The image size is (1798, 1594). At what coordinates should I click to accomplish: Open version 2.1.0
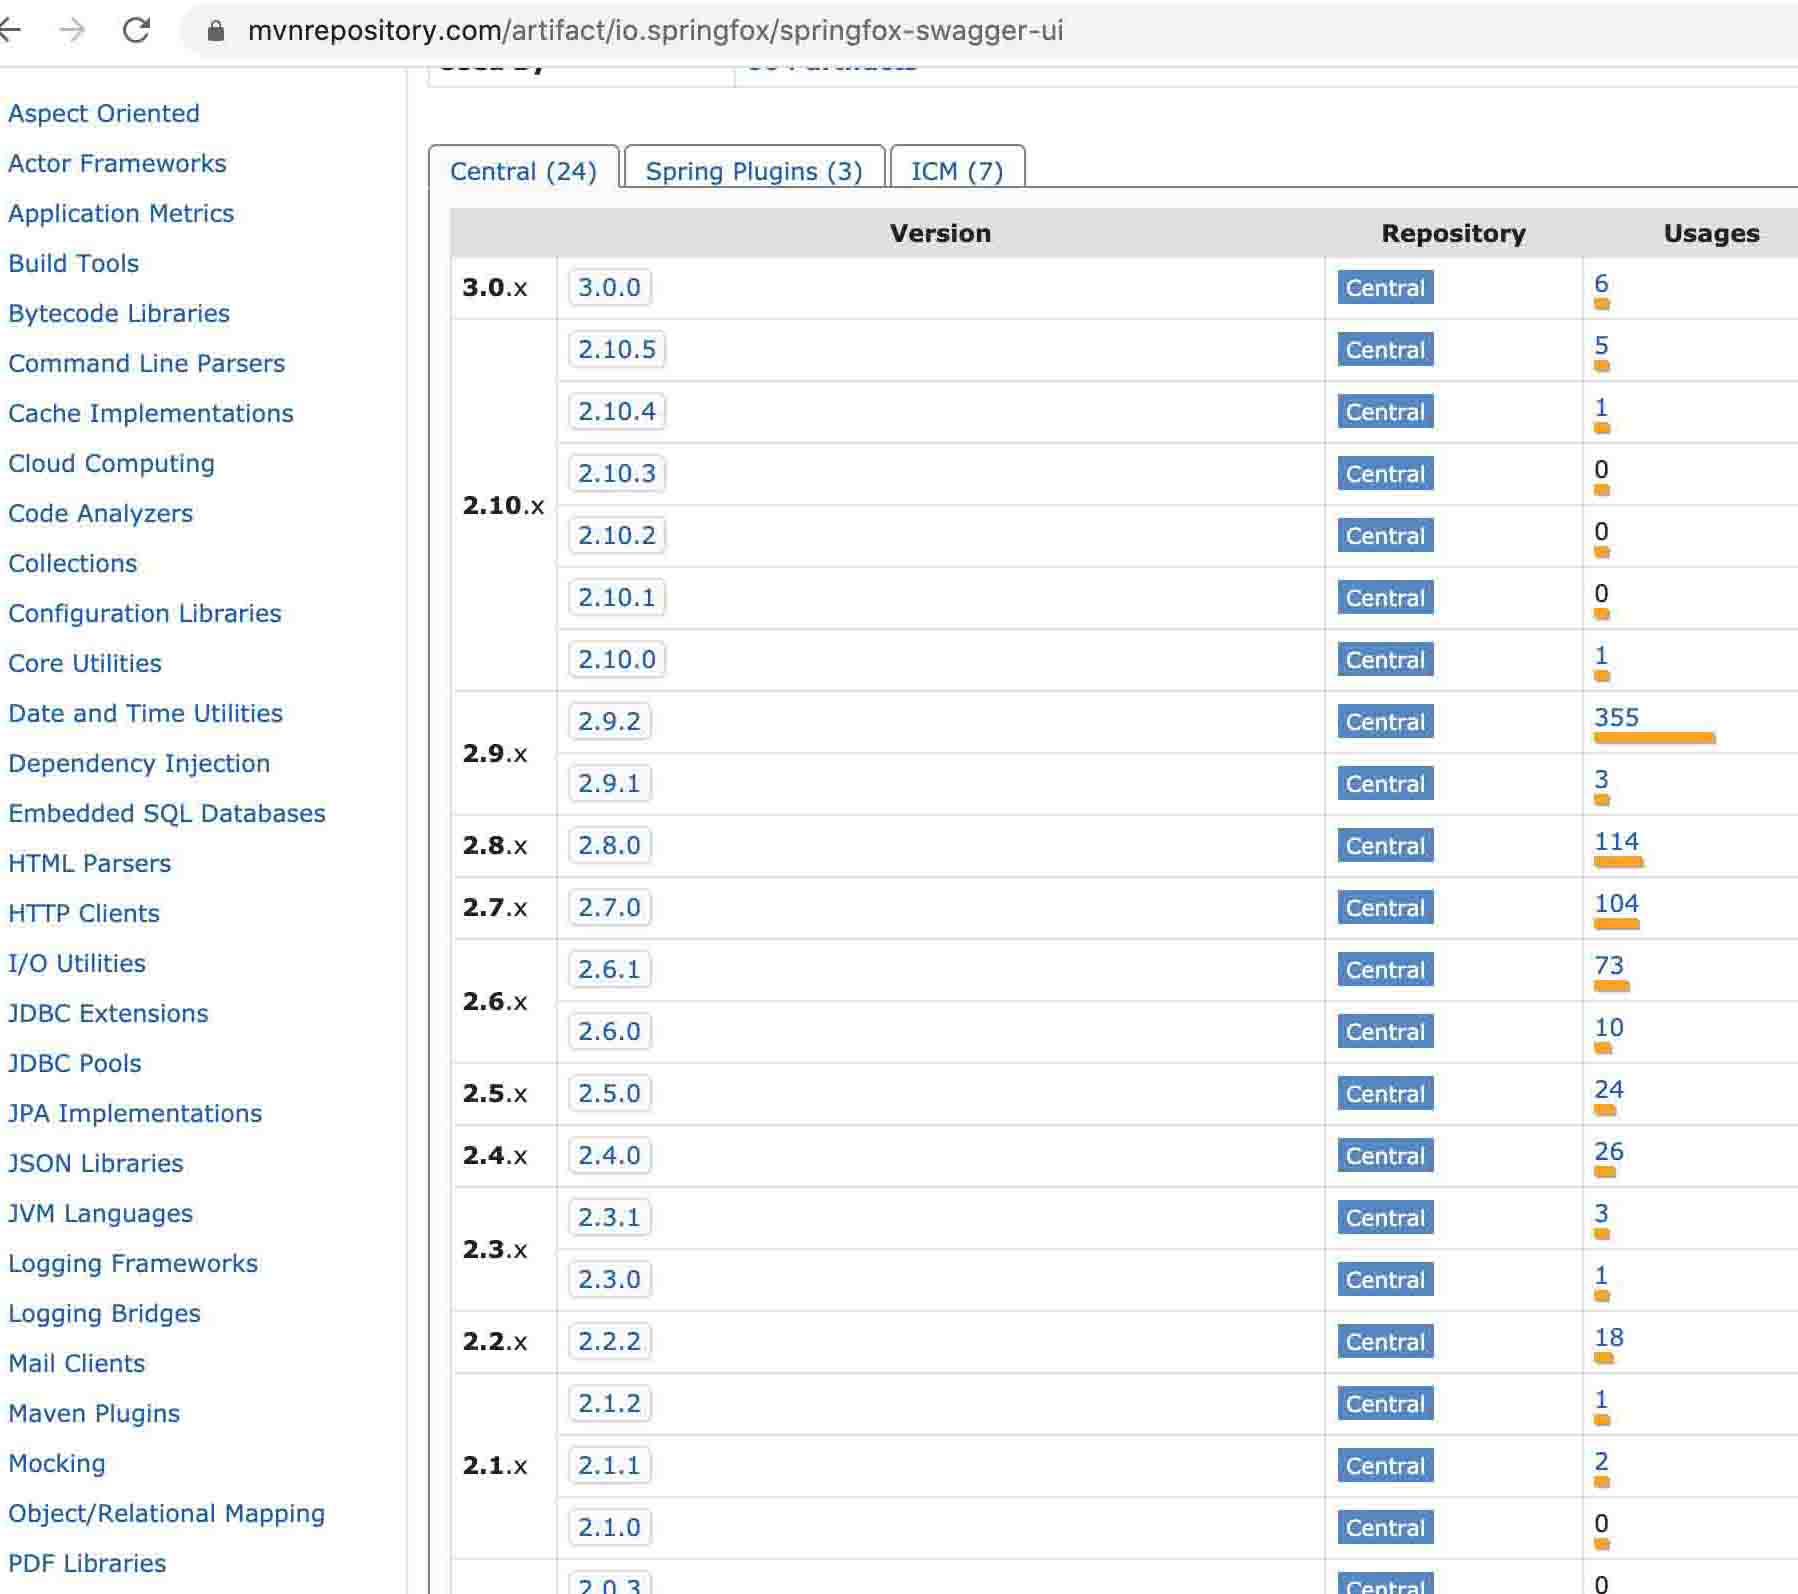[609, 1527]
